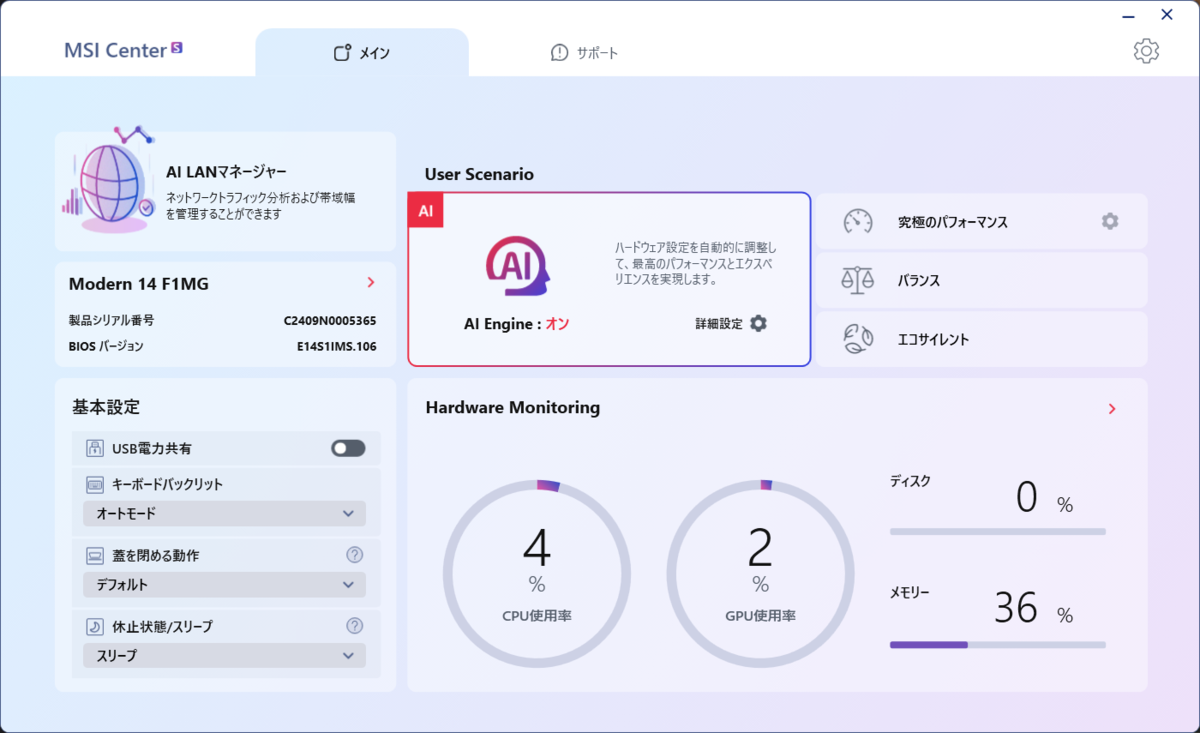1200x733 pixels.
Task: Click the USB power share icon
Action: 95,449
